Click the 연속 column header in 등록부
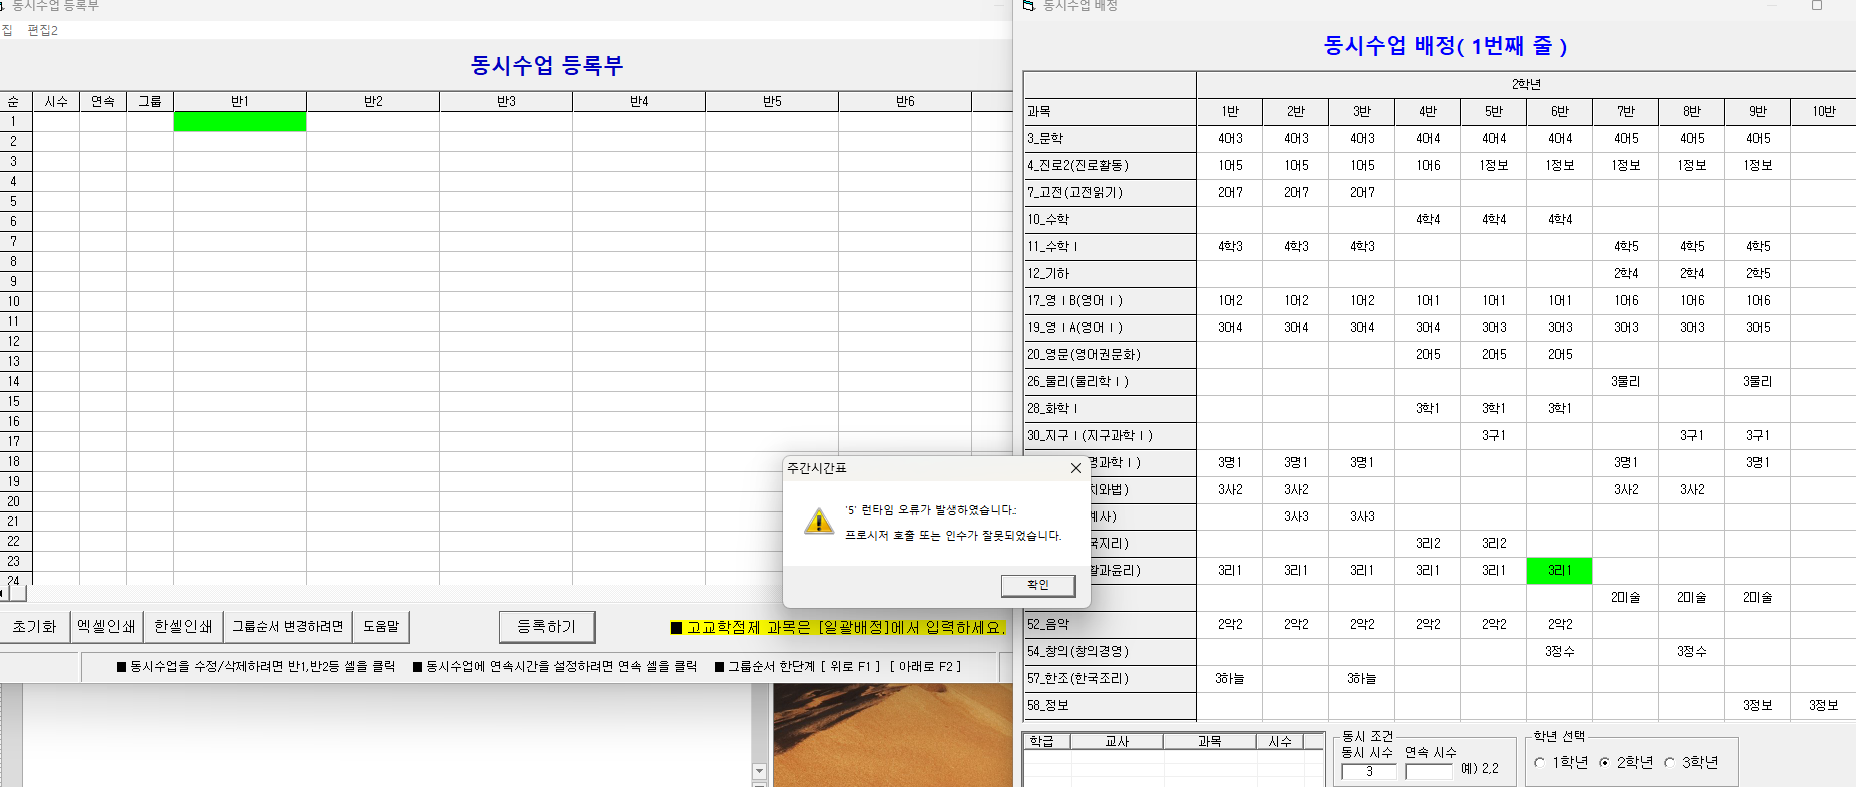The height and width of the screenshot is (787, 1856). [103, 101]
